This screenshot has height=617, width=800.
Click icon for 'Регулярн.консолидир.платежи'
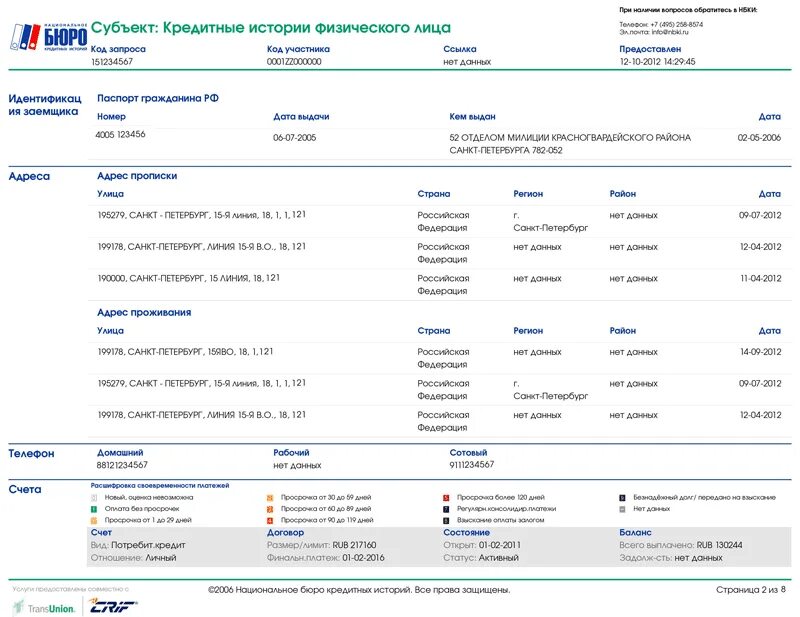click(446, 509)
